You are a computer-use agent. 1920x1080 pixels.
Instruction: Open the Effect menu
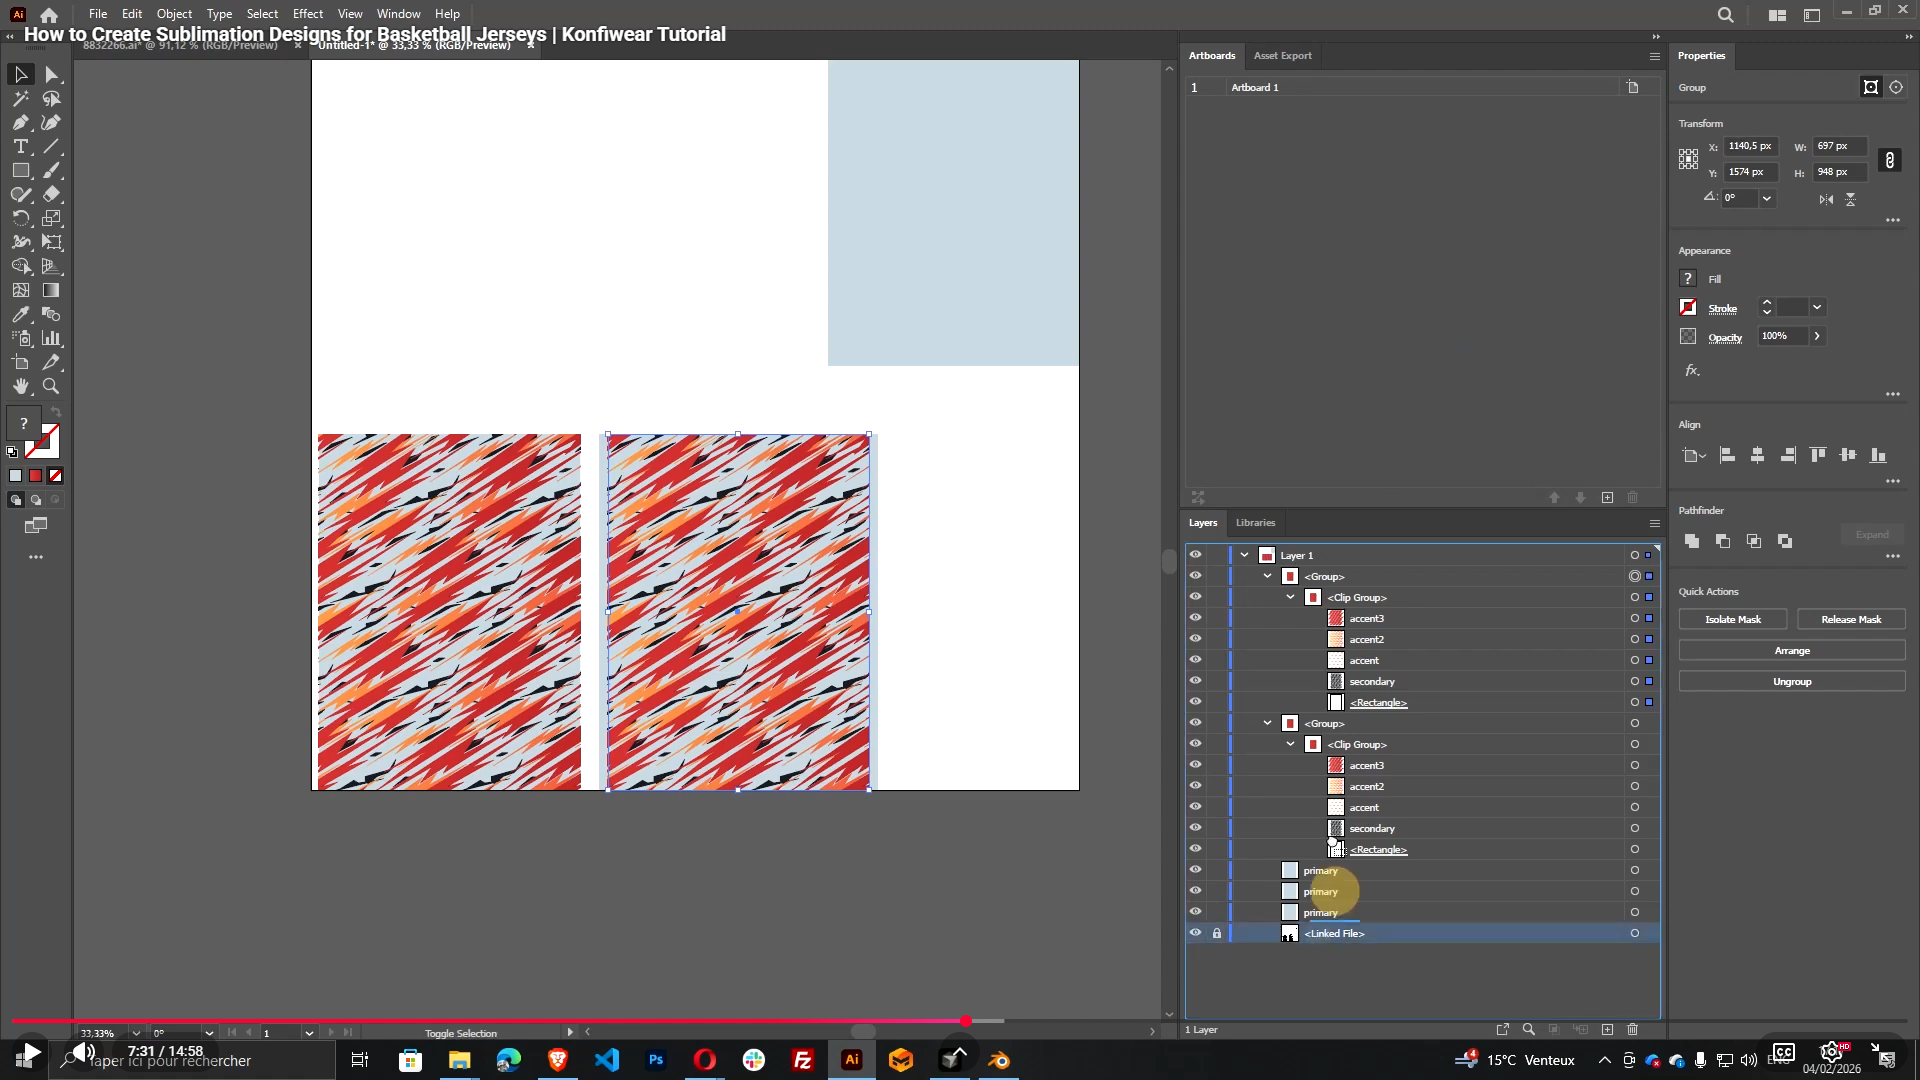click(307, 13)
